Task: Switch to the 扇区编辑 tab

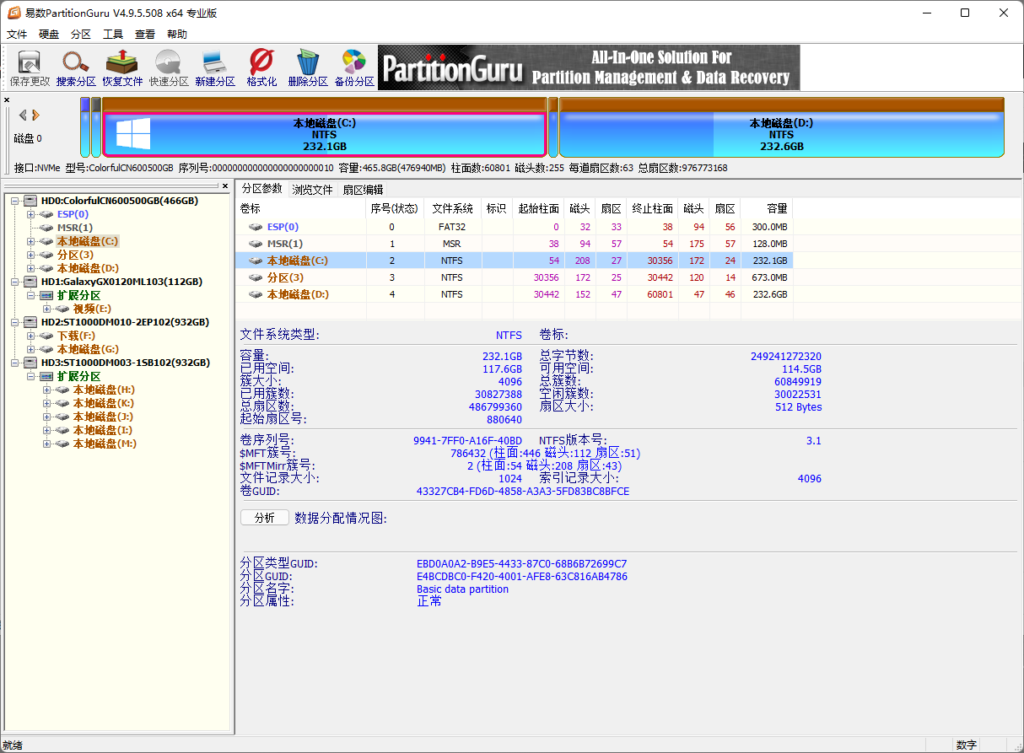Action: [x=363, y=189]
